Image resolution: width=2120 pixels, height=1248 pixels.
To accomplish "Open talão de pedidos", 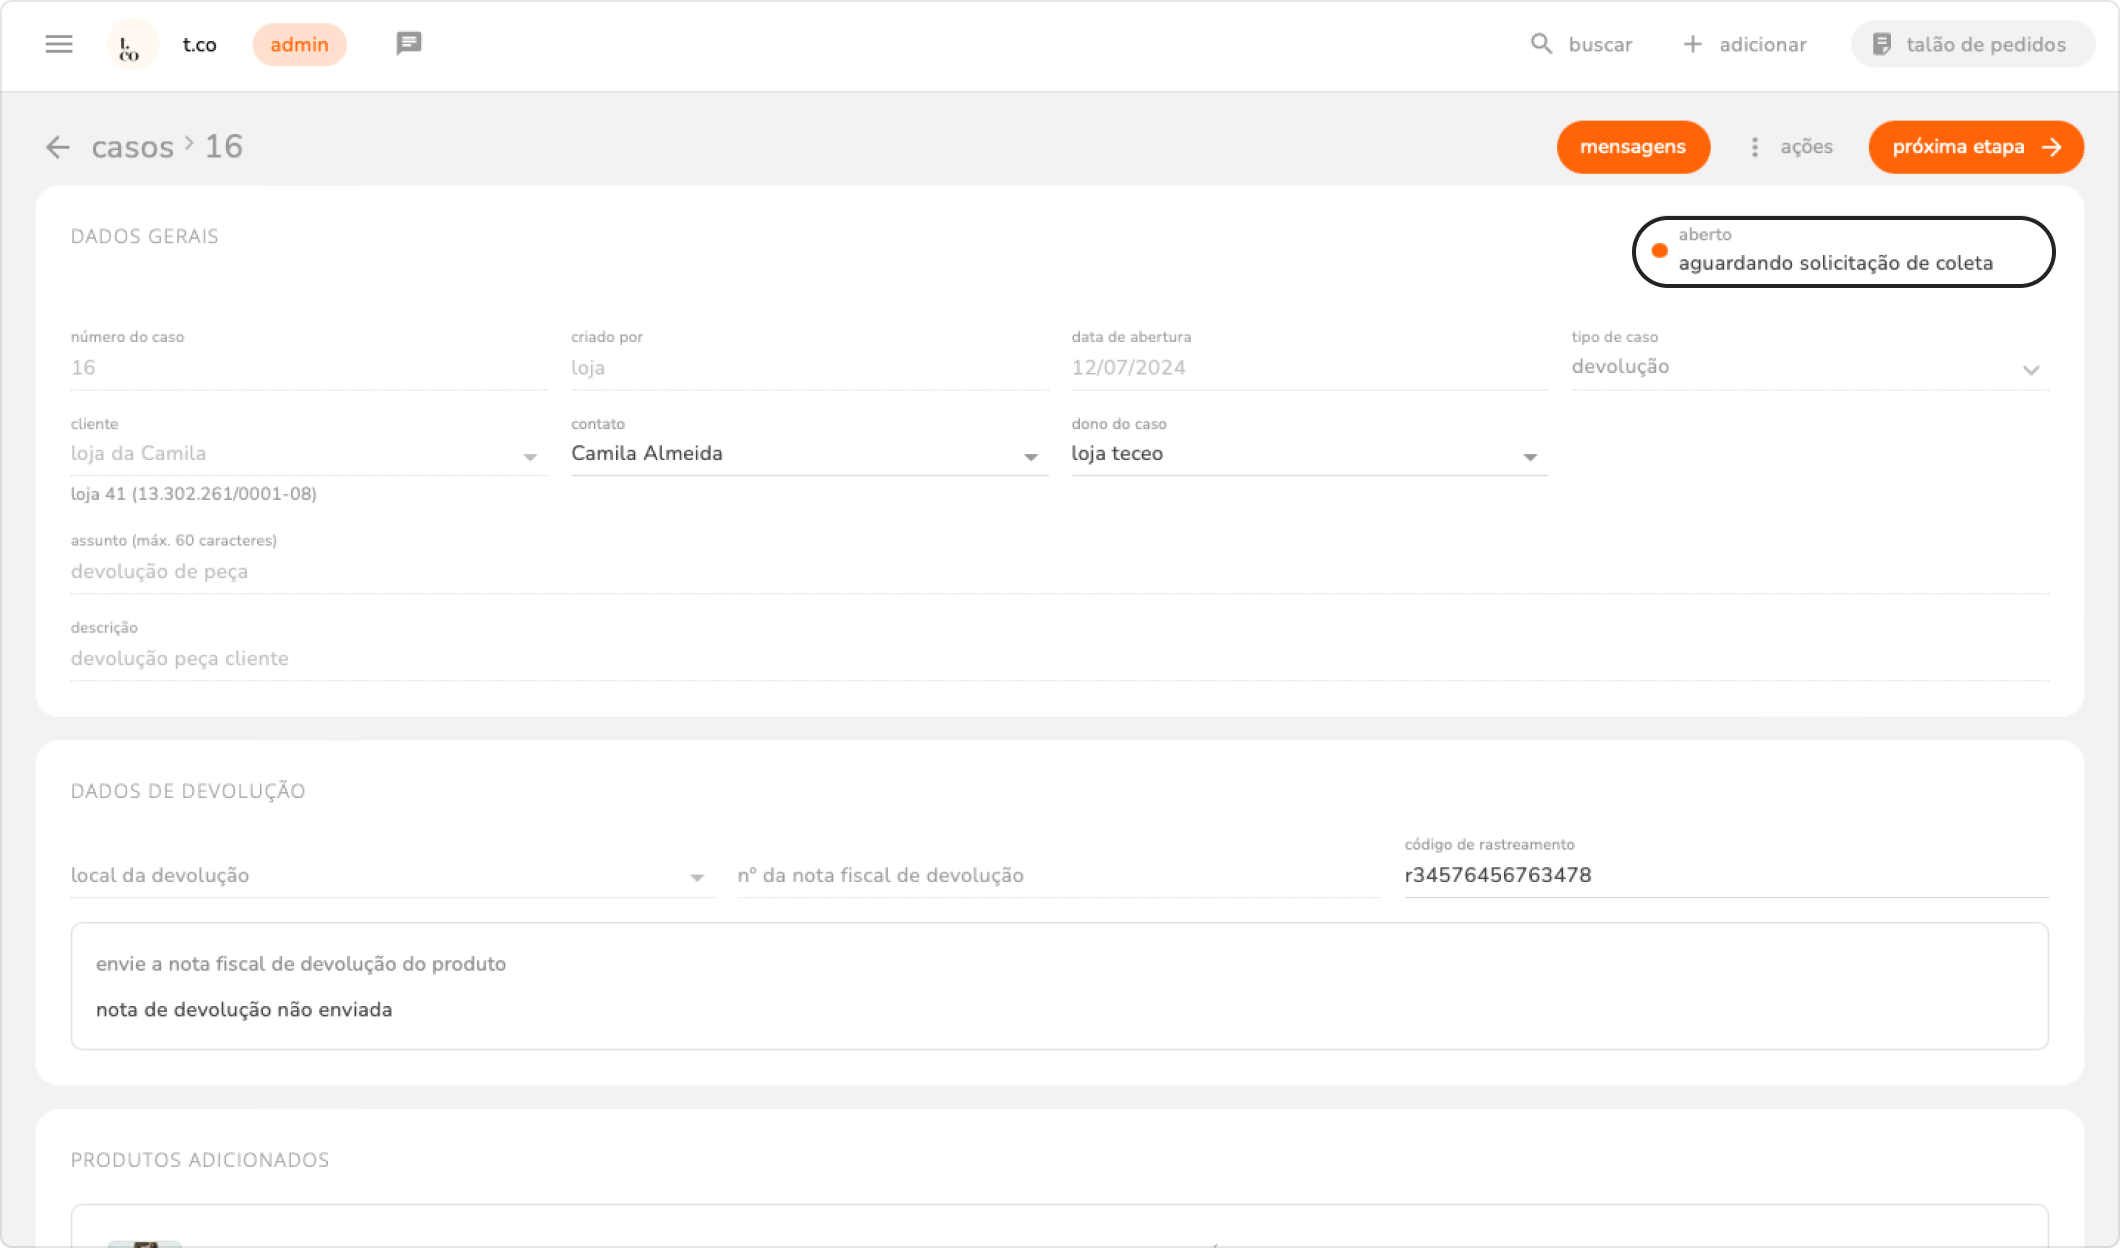I will coord(1972,44).
